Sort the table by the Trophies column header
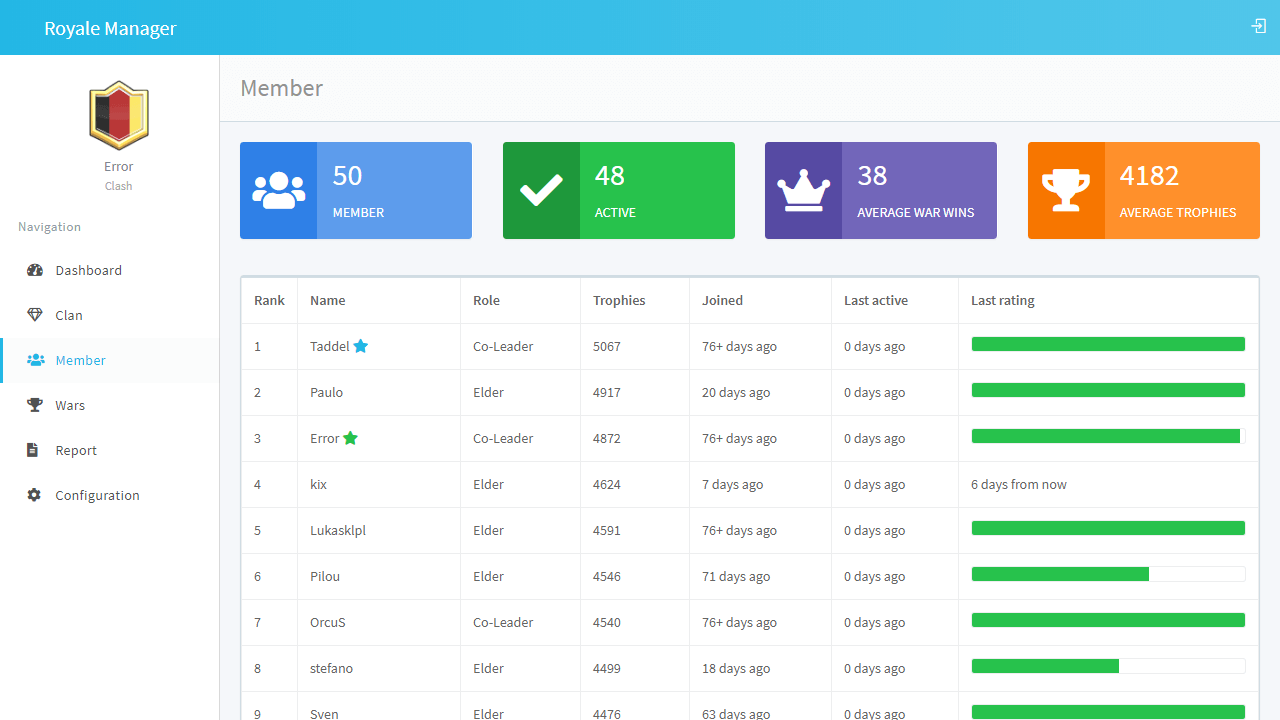The image size is (1280, 720). (619, 300)
